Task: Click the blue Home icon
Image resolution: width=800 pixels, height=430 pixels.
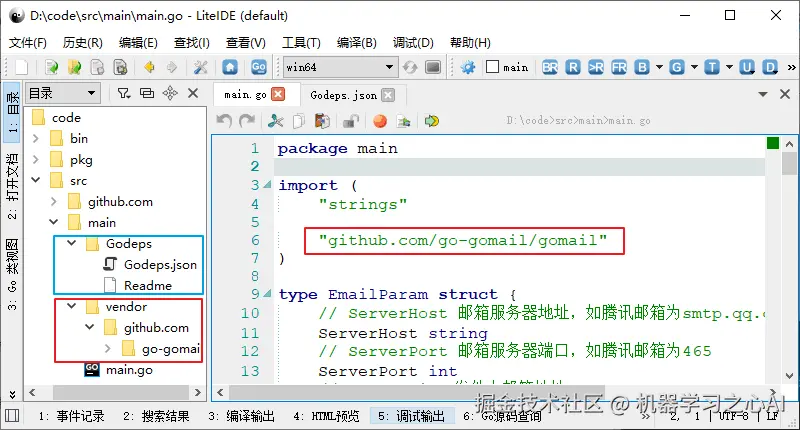Action: 230,67
